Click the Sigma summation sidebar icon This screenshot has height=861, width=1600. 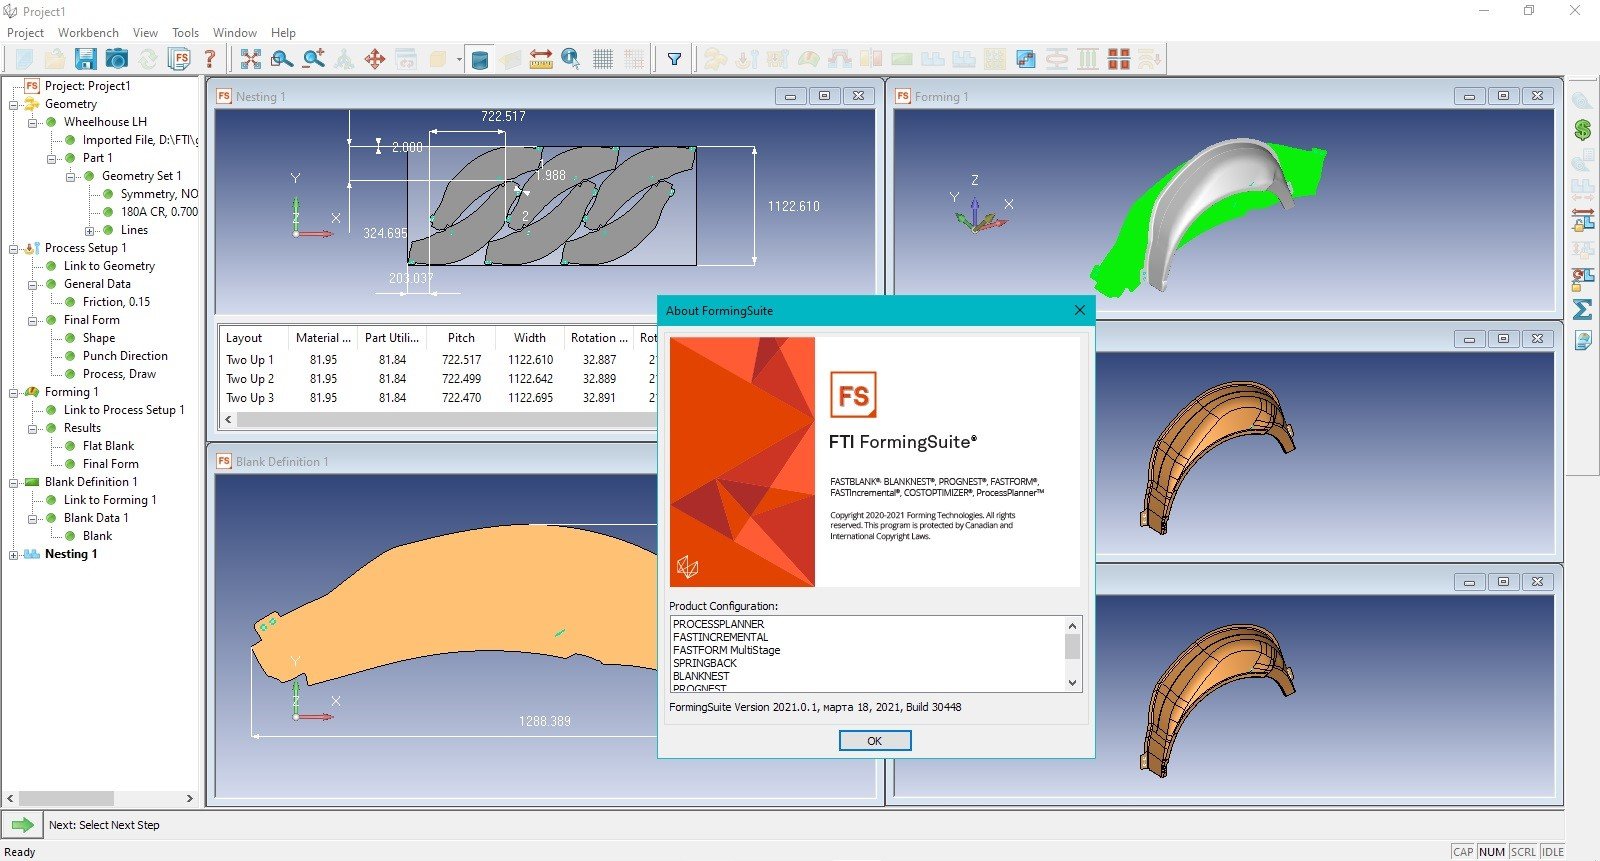coord(1582,309)
